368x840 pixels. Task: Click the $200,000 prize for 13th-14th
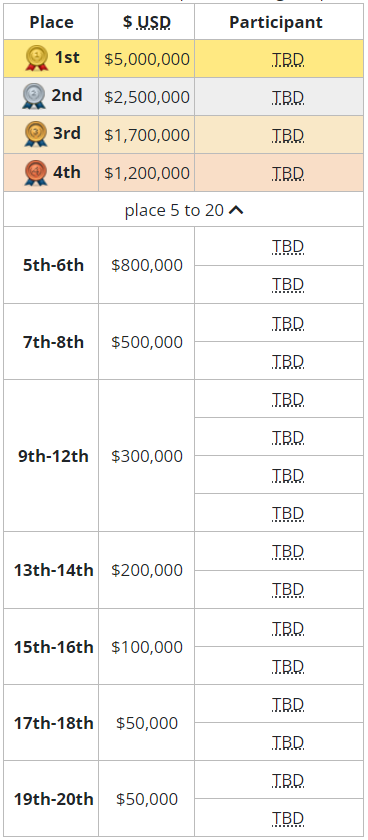click(x=147, y=570)
